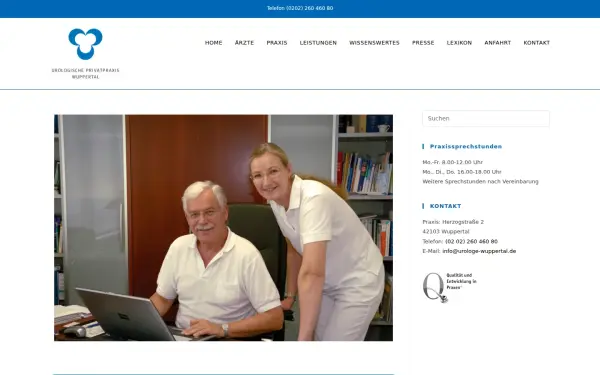Open the Qualität und Entwicklung in Praxen badge
This screenshot has width=600, height=375.
[x=450, y=287]
